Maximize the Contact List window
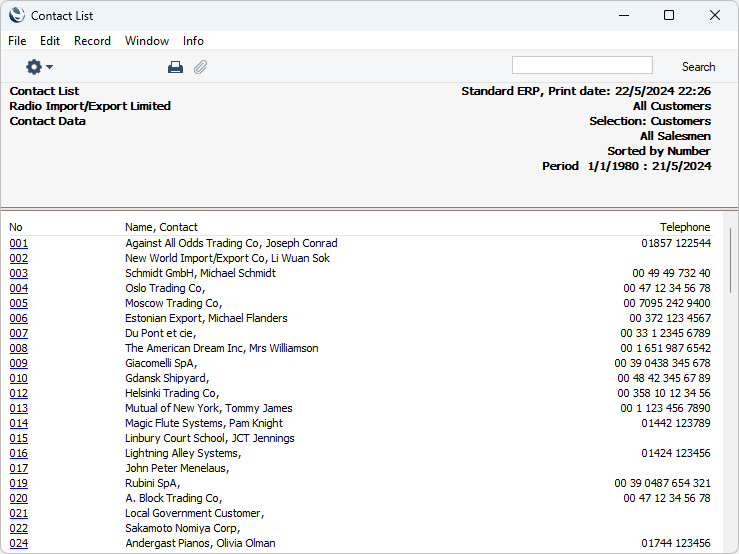 tap(669, 15)
